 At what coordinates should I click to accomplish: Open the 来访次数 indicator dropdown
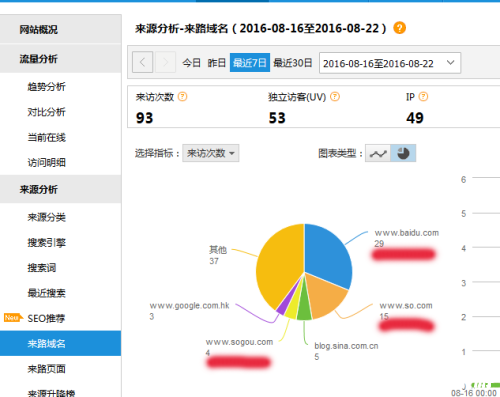[210, 153]
